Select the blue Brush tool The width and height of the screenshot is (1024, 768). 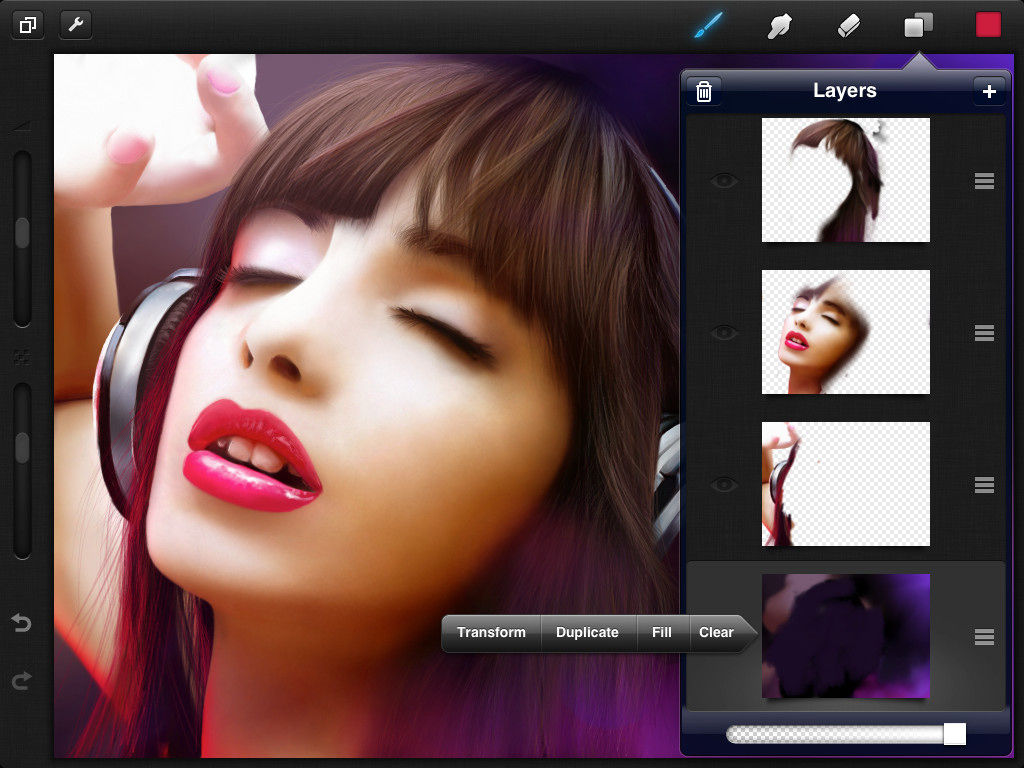[709, 25]
